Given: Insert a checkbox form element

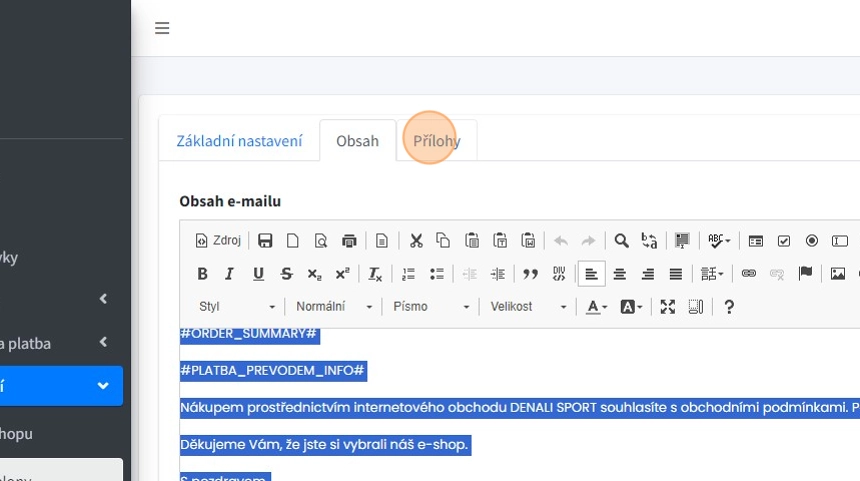Looking at the screenshot, I should point(784,241).
